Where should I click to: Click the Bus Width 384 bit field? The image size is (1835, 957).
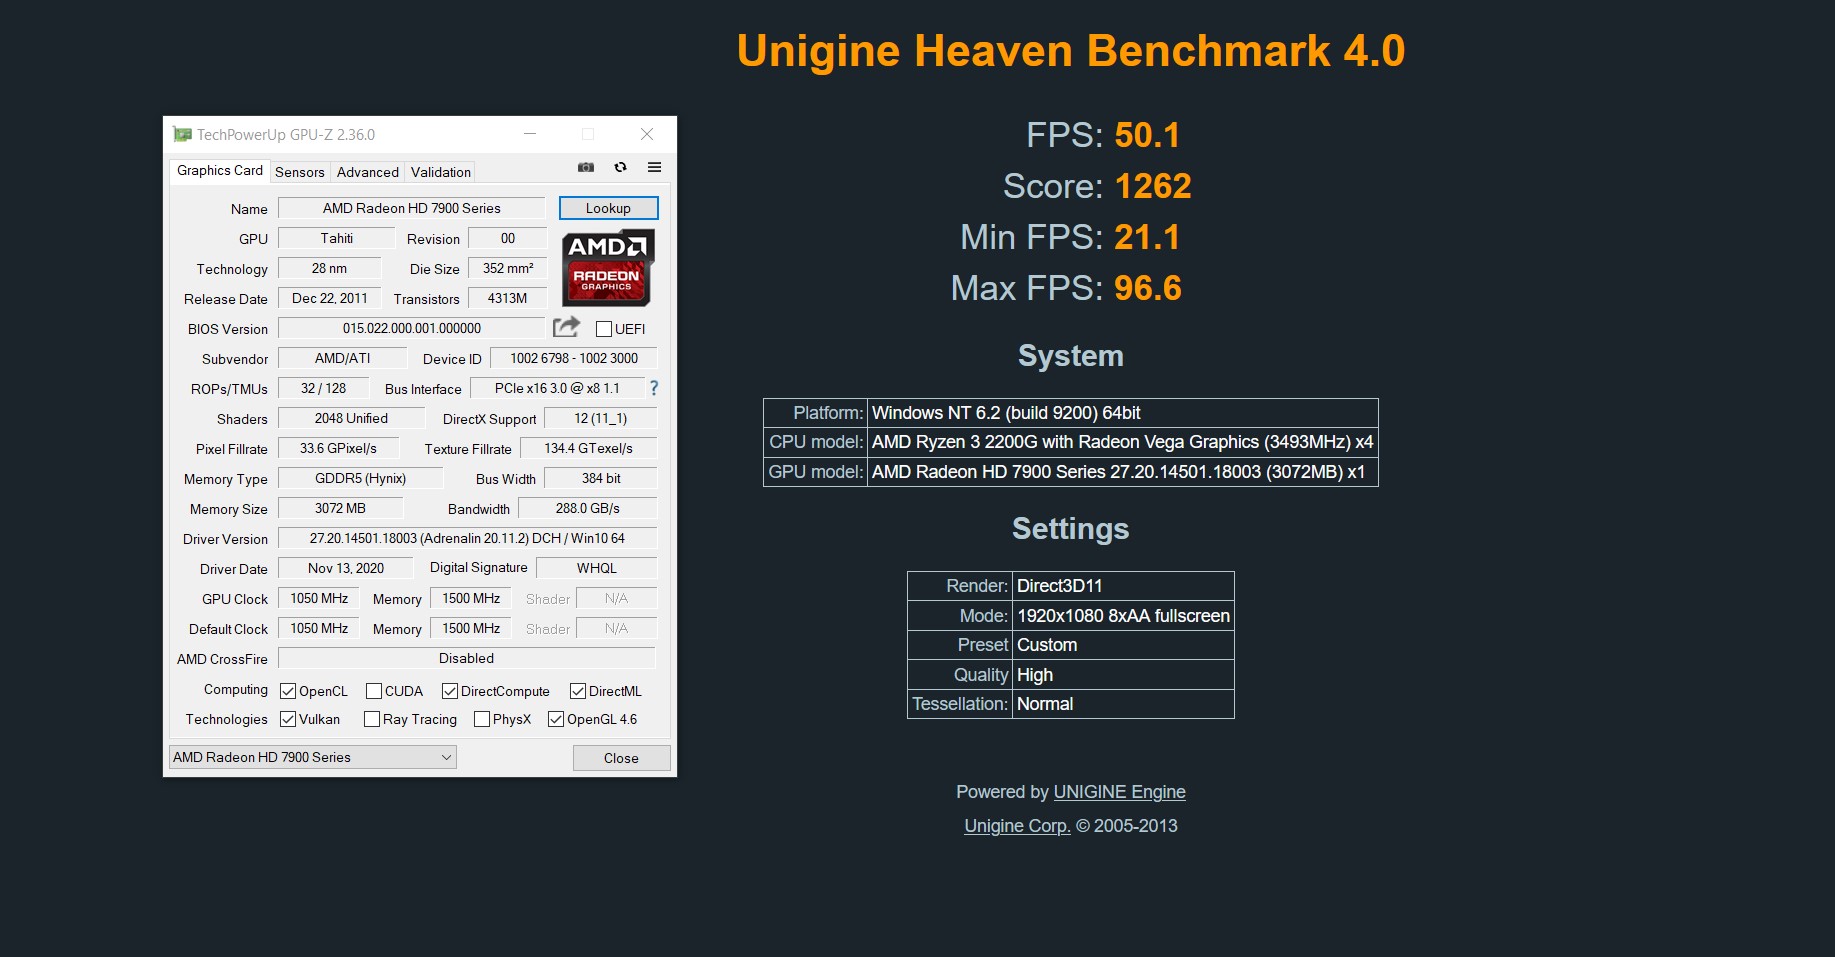pos(601,478)
